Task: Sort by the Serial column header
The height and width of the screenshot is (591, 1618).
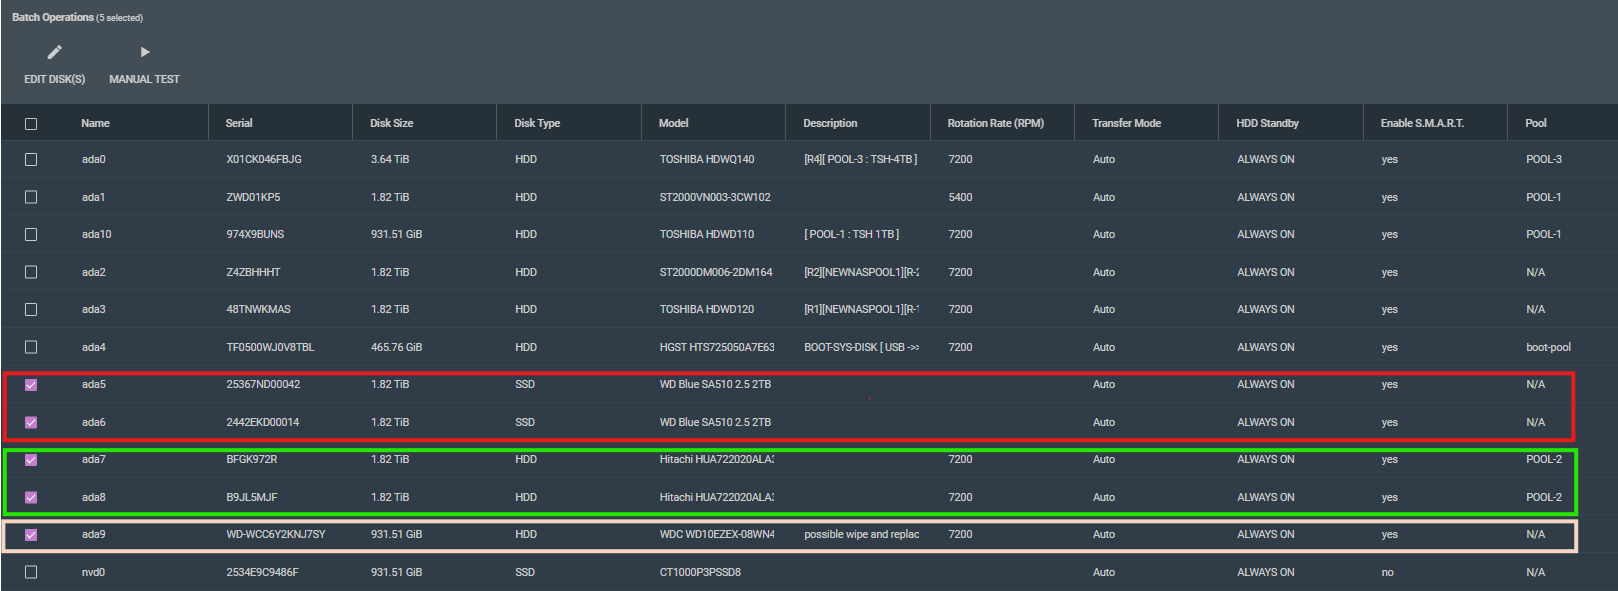Action: pos(239,124)
